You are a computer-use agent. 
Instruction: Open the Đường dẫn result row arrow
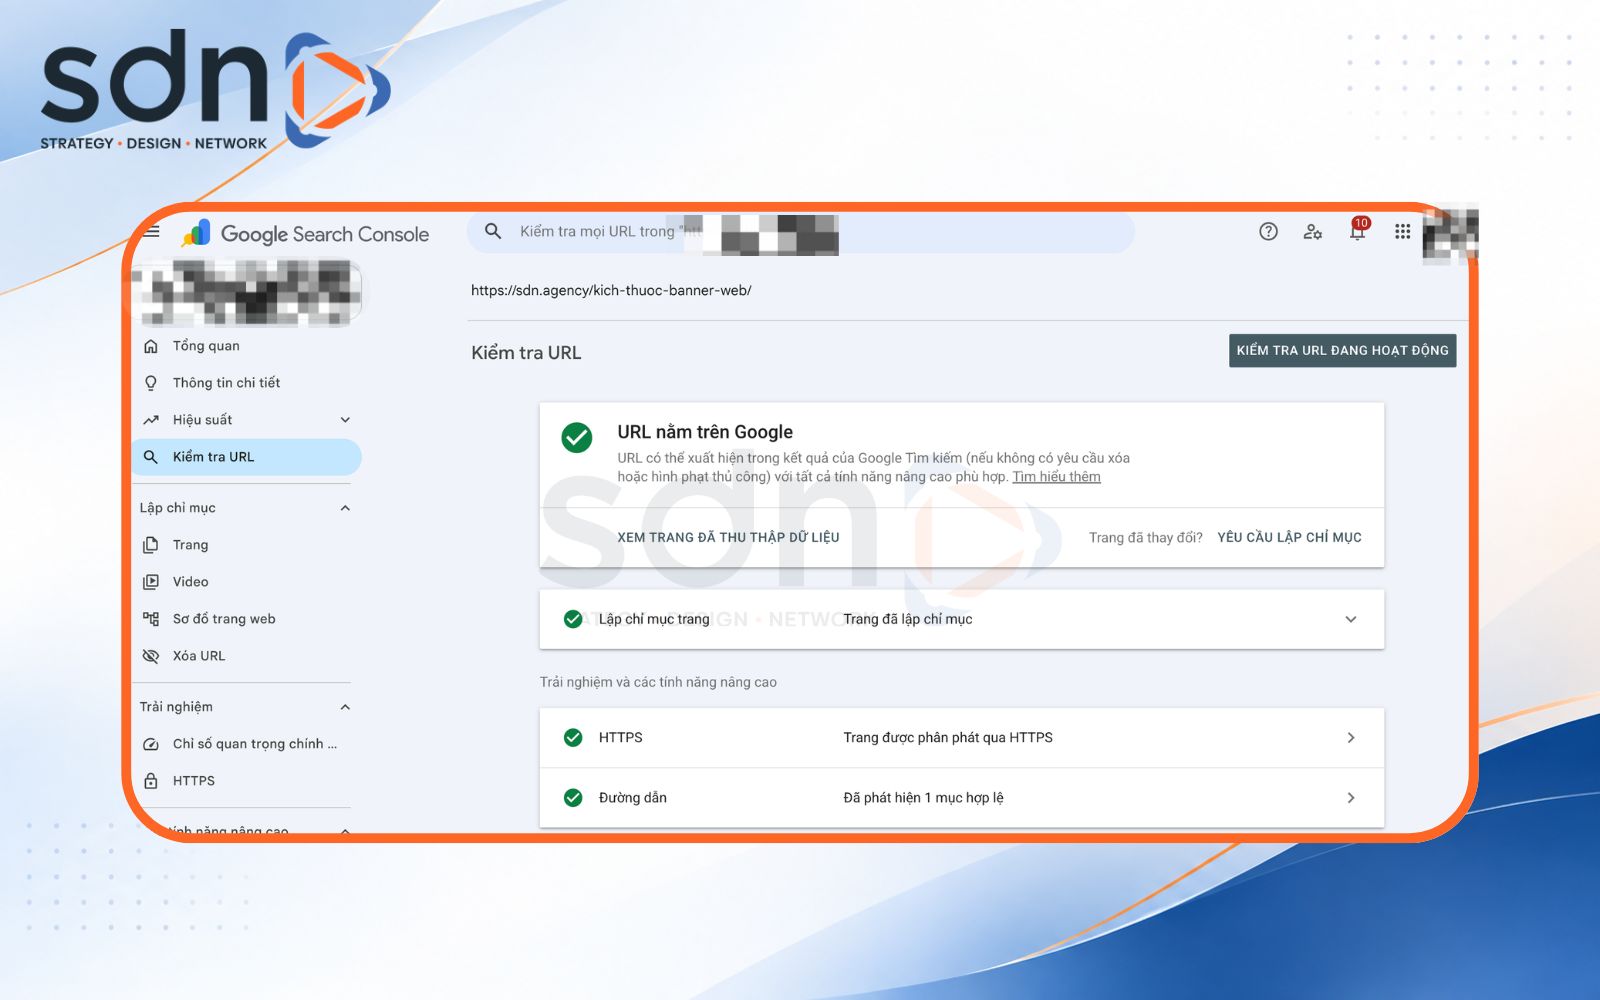1351,798
